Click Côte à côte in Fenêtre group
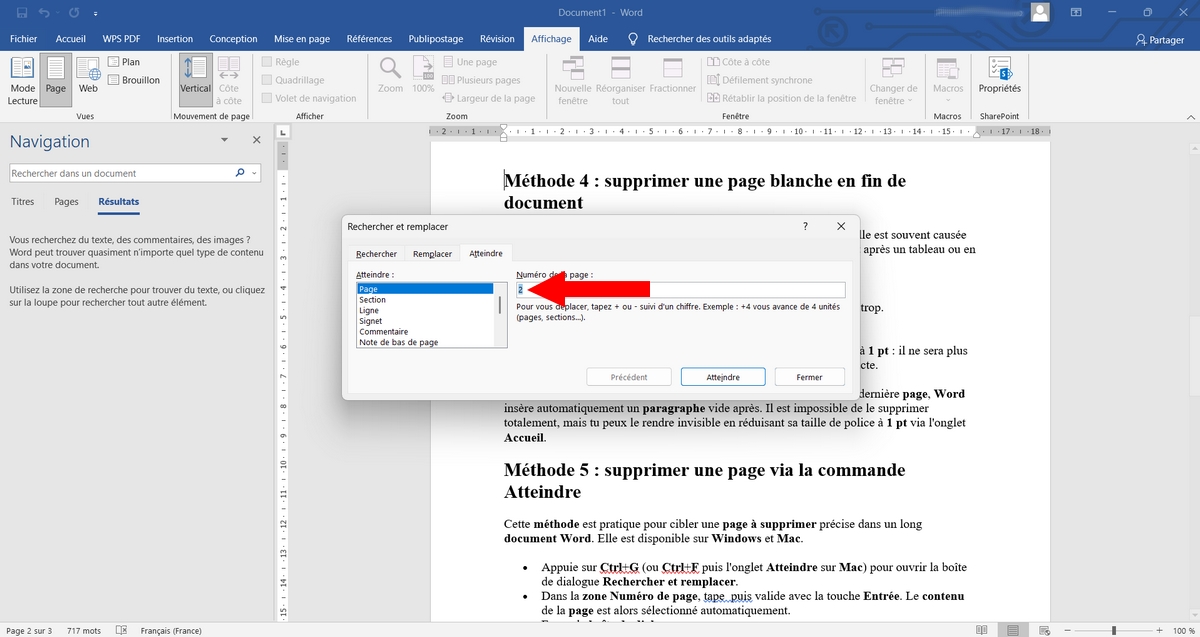Image resolution: width=1200 pixels, height=637 pixels. pos(738,62)
